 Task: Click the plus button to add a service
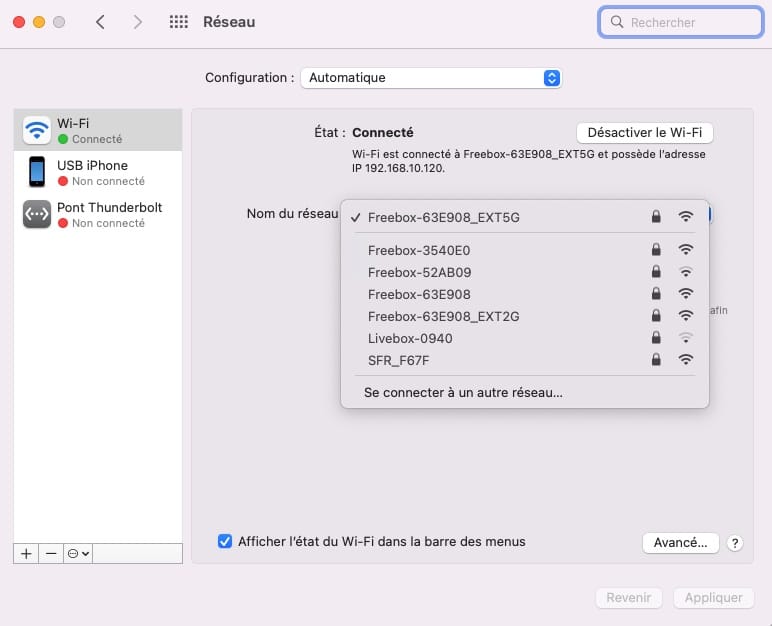coord(26,553)
